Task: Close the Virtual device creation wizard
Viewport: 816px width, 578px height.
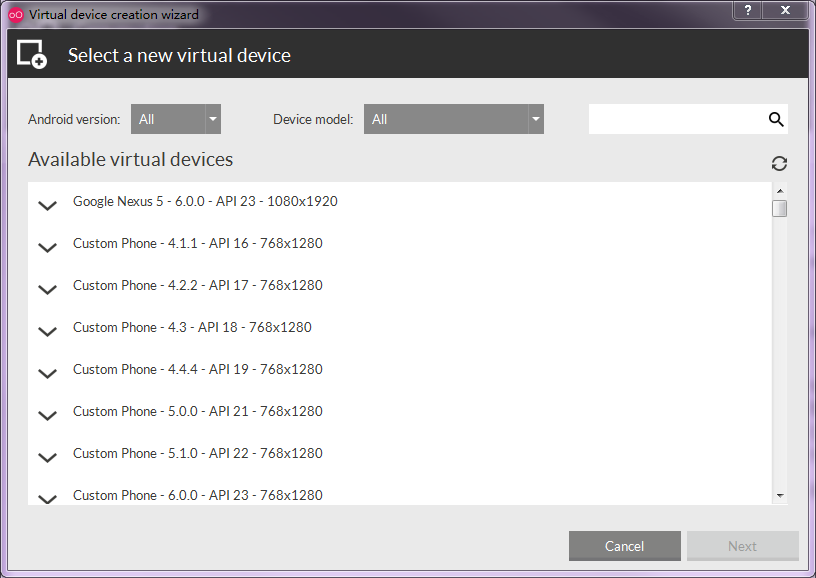Action: (786, 10)
